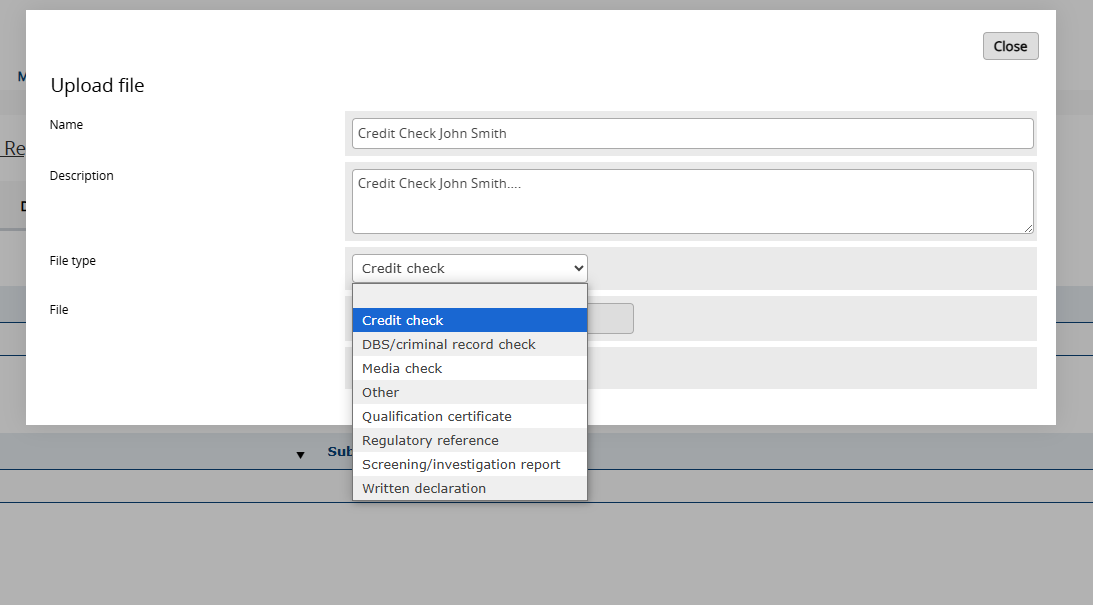Click the File type label
Viewport: 1093px width, 605px height.
73,261
